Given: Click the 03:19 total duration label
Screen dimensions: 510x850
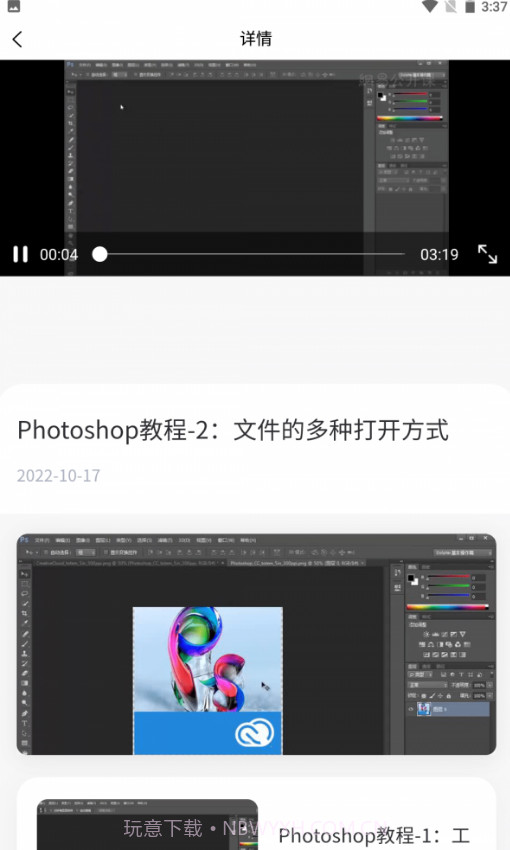Looking at the screenshot, I should [x=439, y=254].
